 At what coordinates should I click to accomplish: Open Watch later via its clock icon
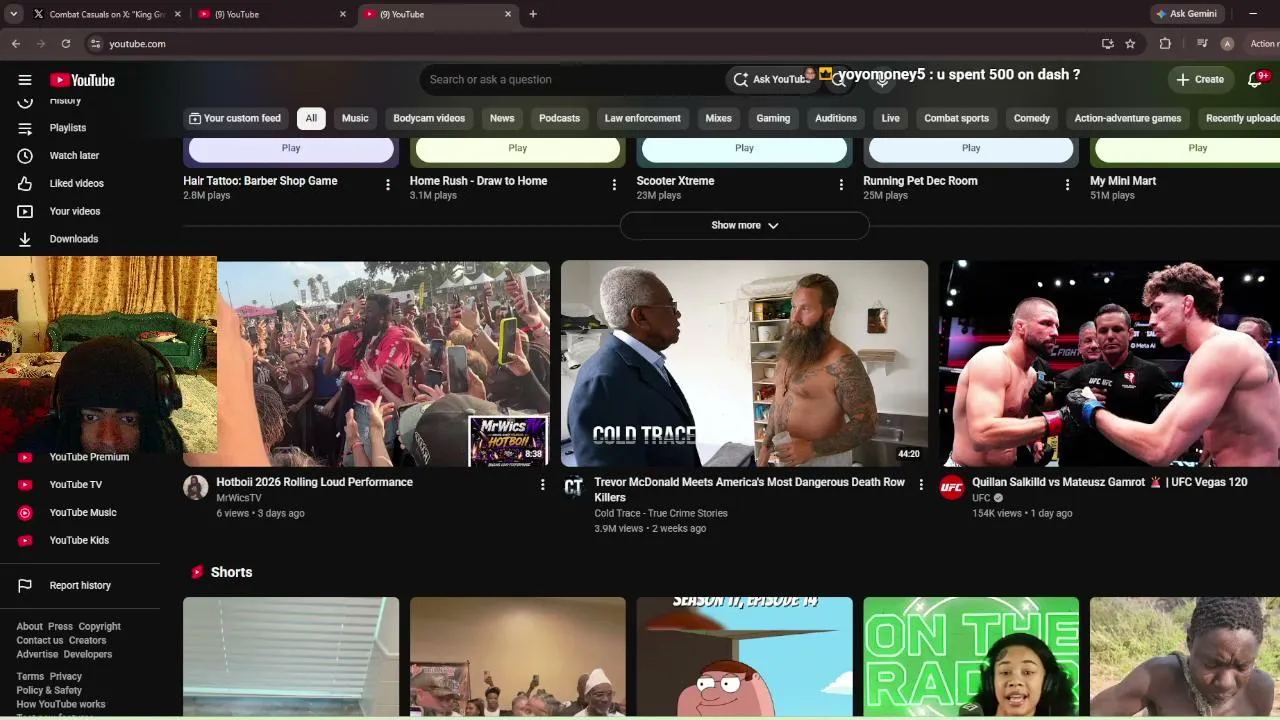click(25, 156)
